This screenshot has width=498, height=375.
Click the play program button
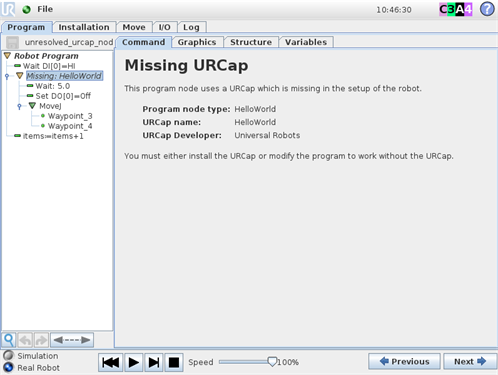[133, 362]
